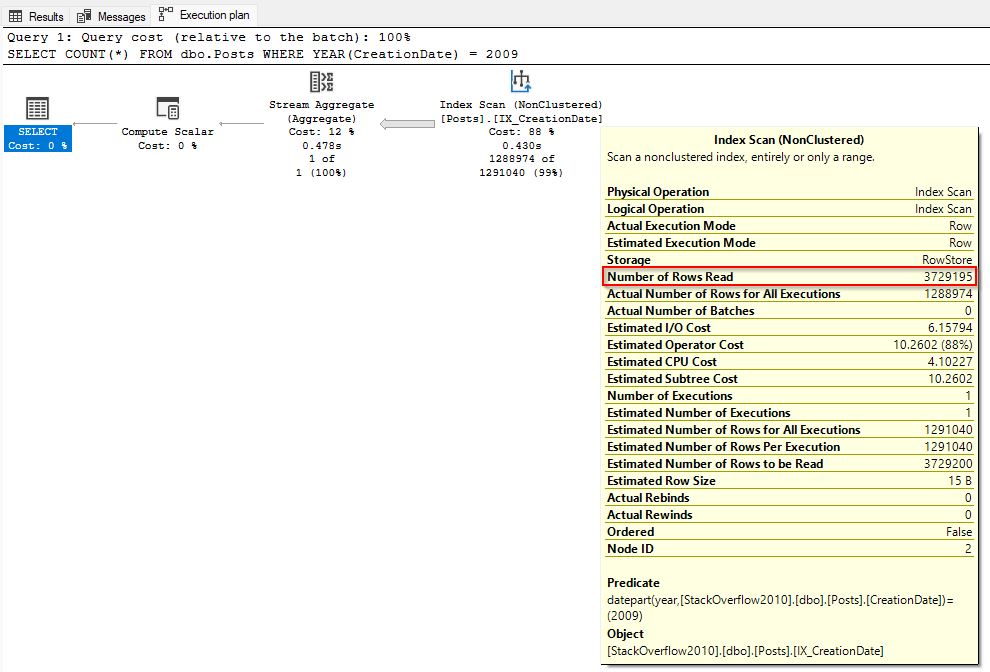Click the Object heading in tooltip
The height and width of the screenshot is (672, 990).
[x=625, y=634]
